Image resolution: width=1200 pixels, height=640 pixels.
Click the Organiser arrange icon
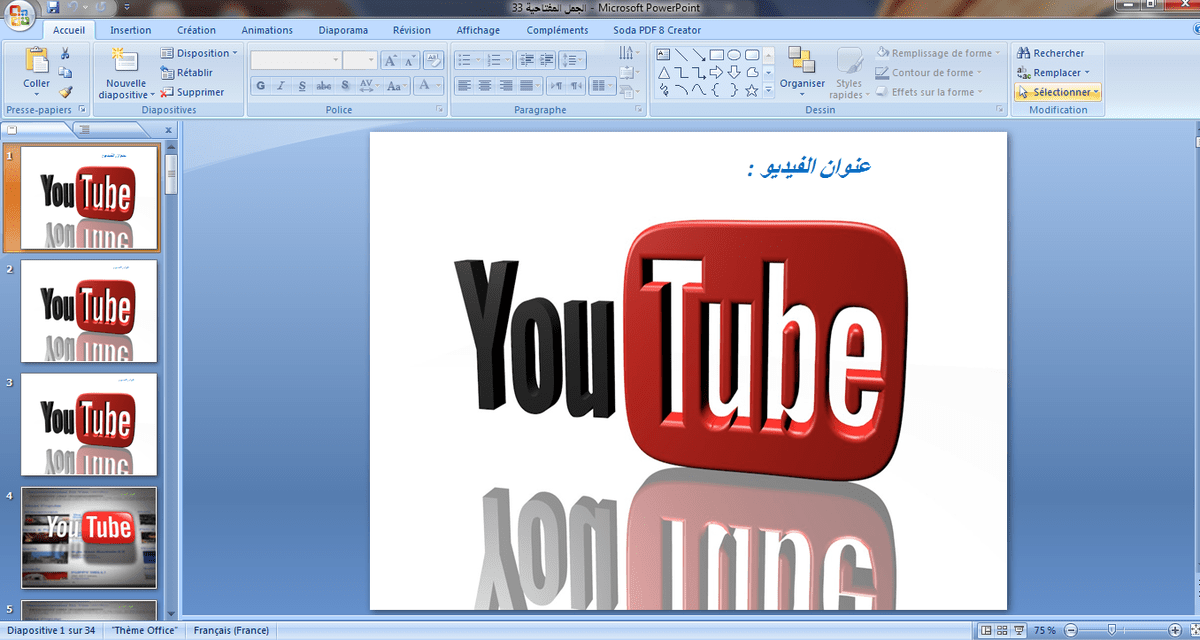802,67
